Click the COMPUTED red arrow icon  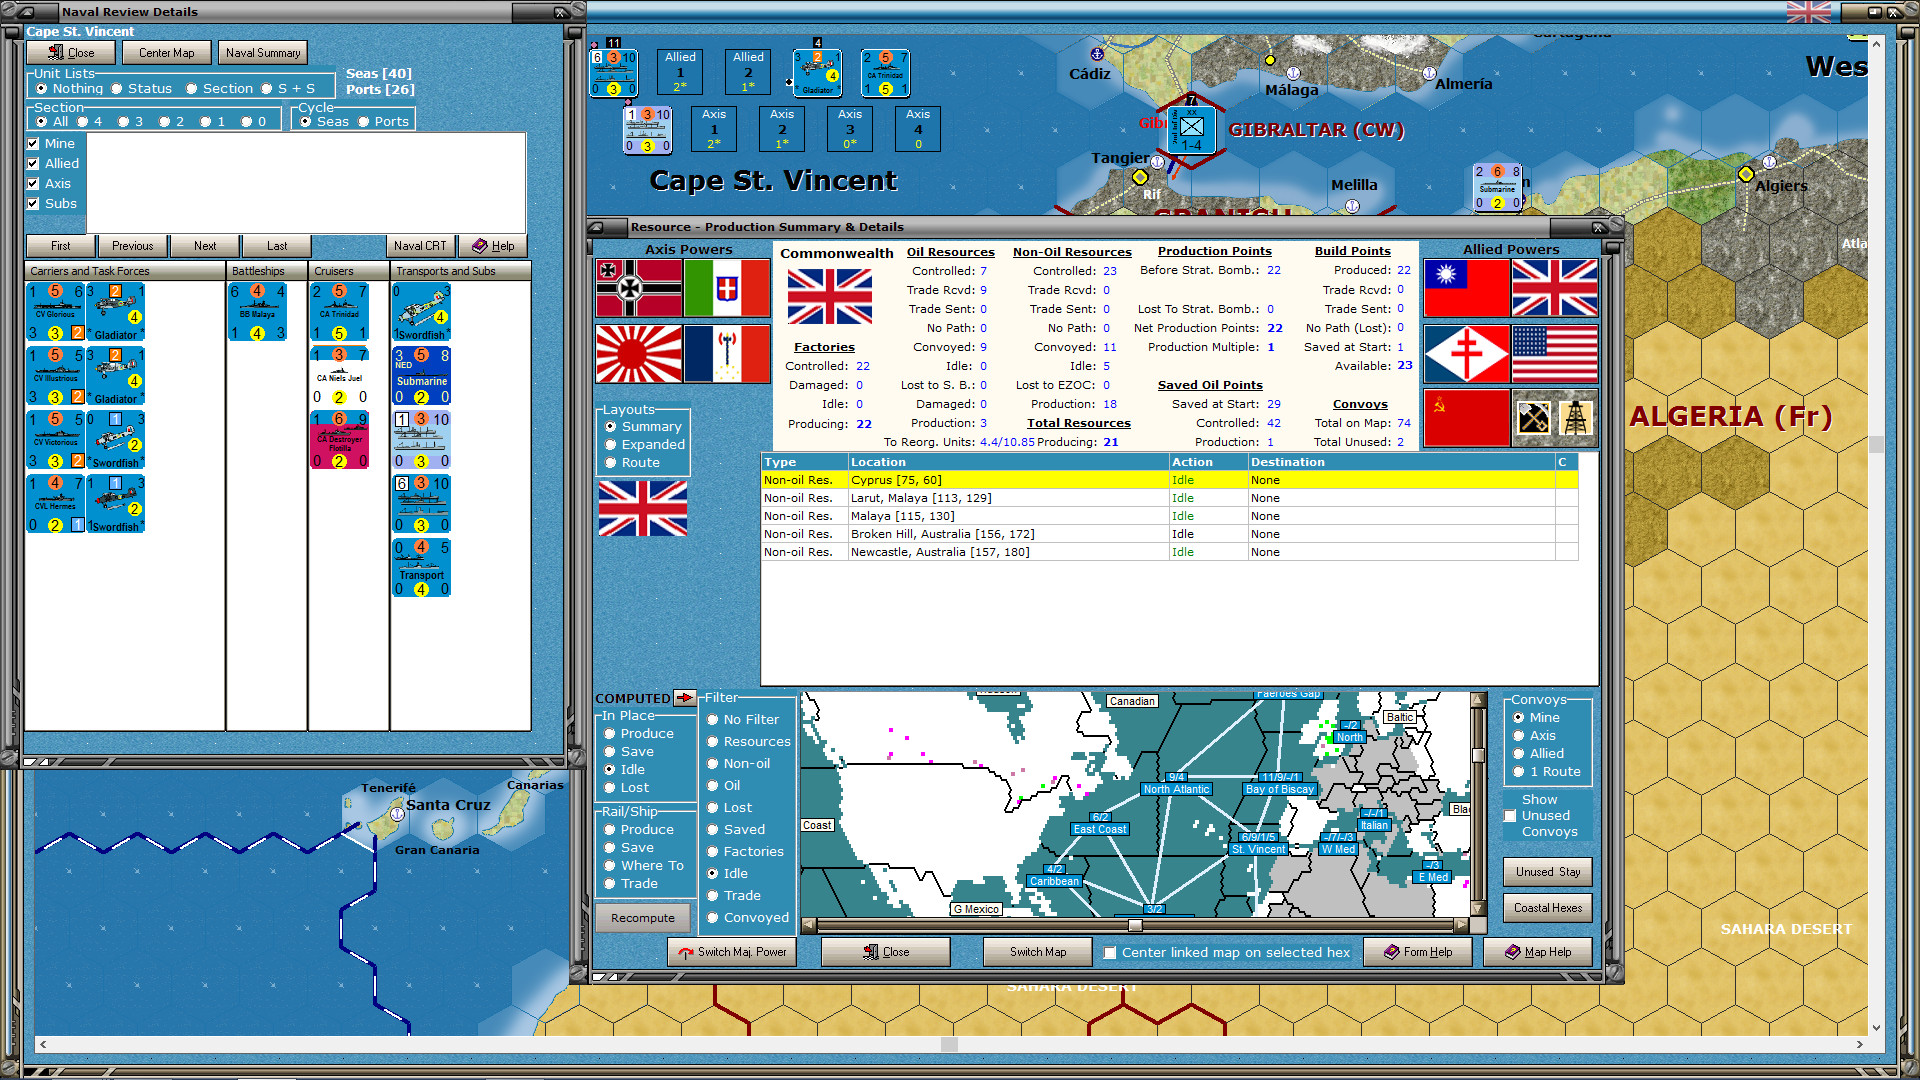(685, 698)
